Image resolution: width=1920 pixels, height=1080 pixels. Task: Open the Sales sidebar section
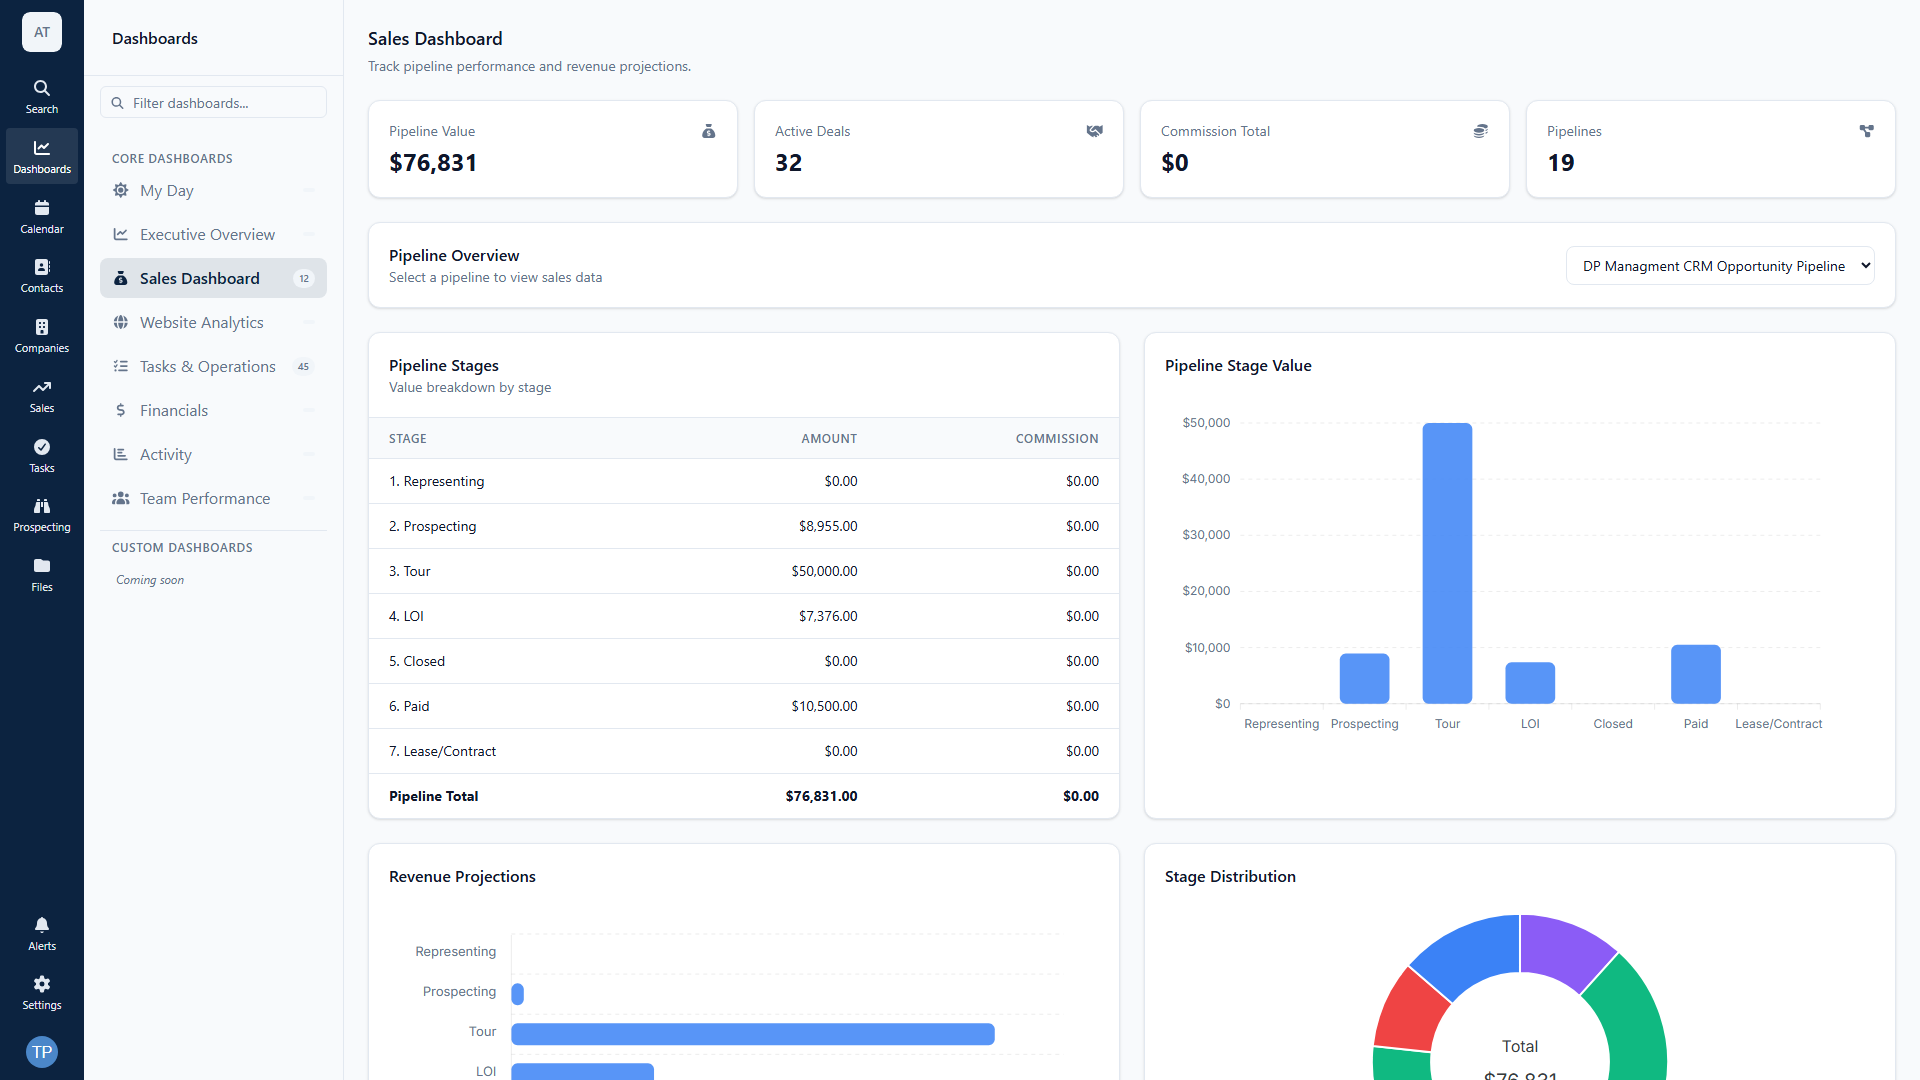(x=42, y=396)
